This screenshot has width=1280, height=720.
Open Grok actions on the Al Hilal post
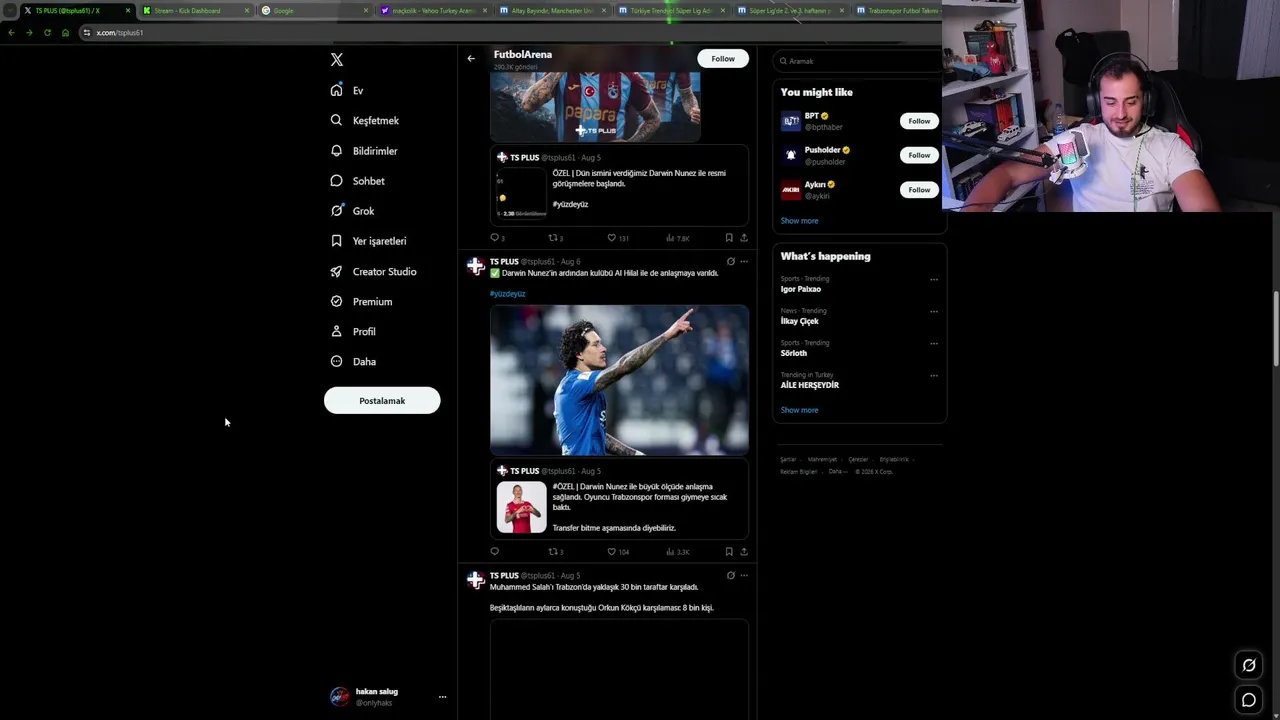[730, 262]
